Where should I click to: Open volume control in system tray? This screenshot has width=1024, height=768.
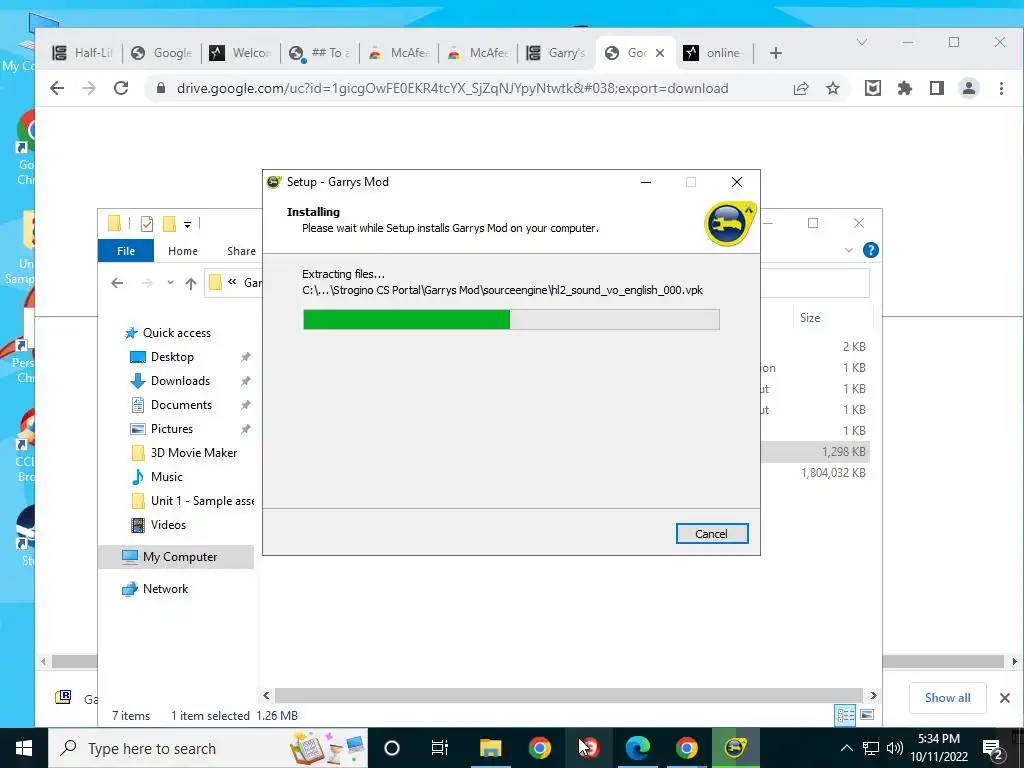pyautogui.click(x=895, y=748)
